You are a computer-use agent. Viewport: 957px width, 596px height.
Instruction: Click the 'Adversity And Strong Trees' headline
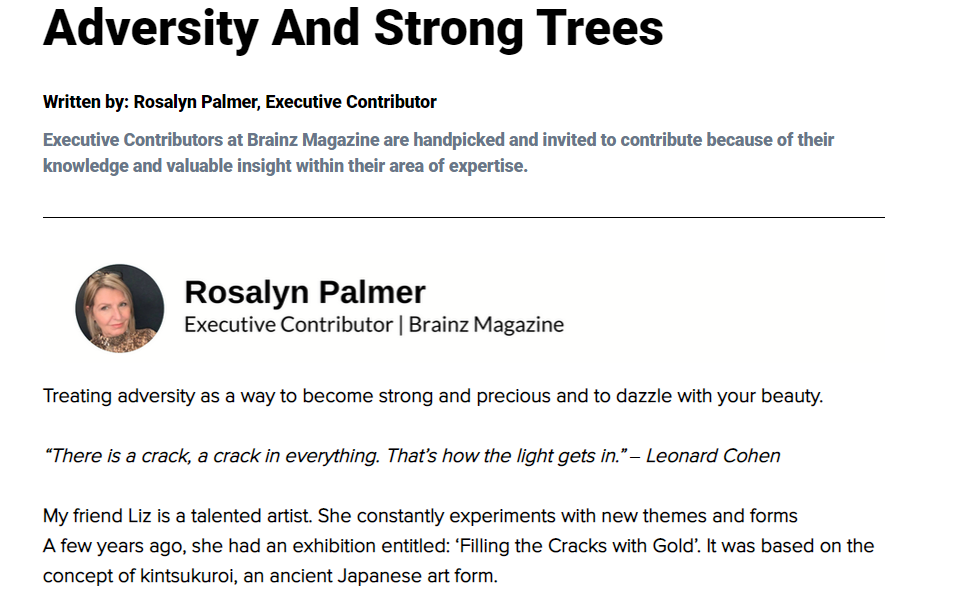[353, 28]
